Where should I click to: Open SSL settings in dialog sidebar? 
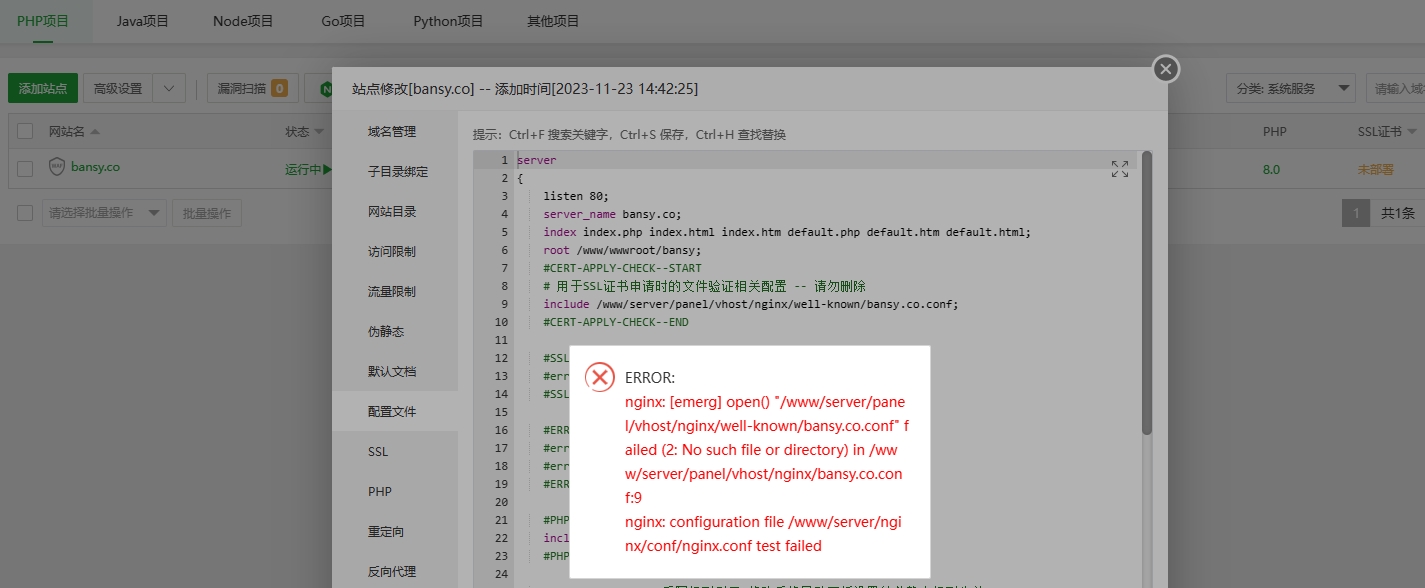point(378,451)
